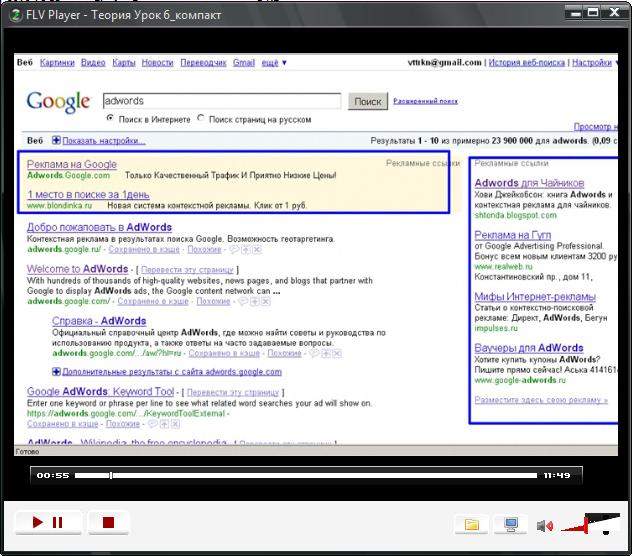Click 'Разместите здесь свою рекламу »' link
The image size is (632, 556).
(x=541, y=400)
